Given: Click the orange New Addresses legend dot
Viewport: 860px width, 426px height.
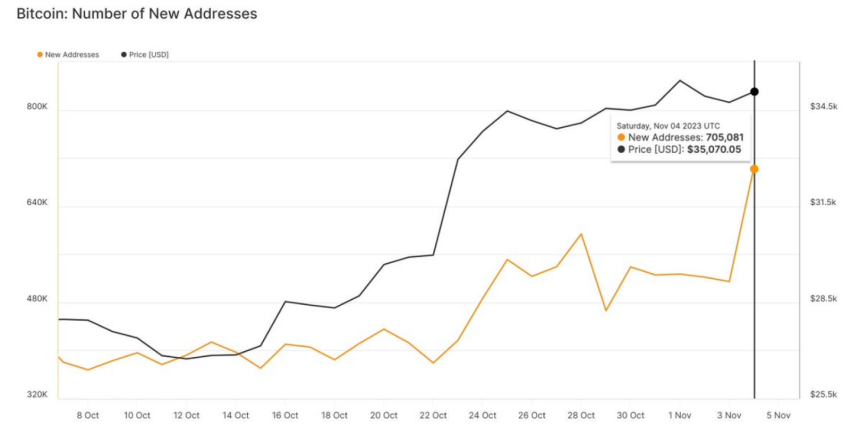Looking at the screenshot, I should pos(40,54).
